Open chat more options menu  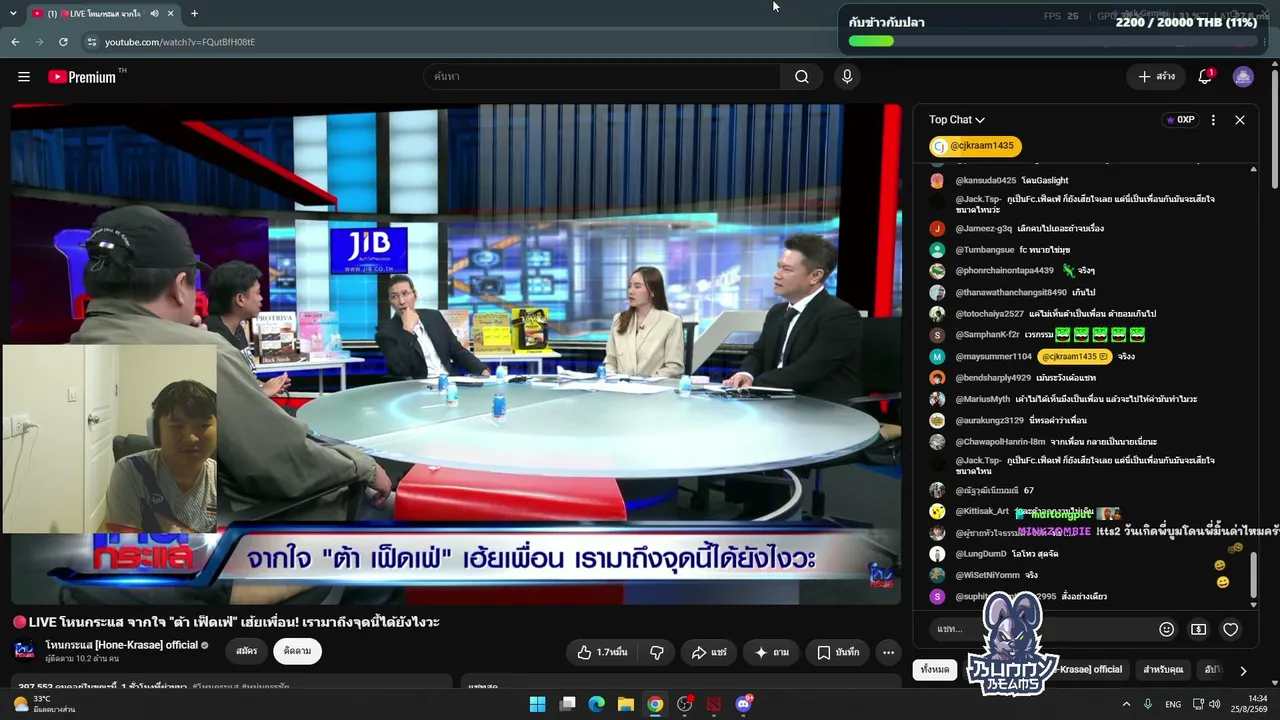coord(1213,120)
